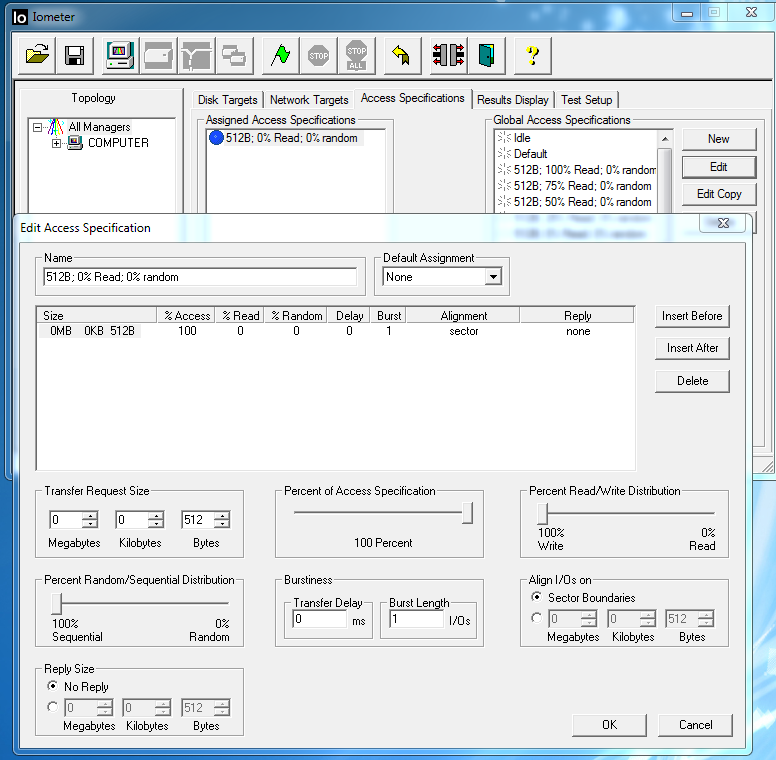Open Results Display tab

coord(513,100)
